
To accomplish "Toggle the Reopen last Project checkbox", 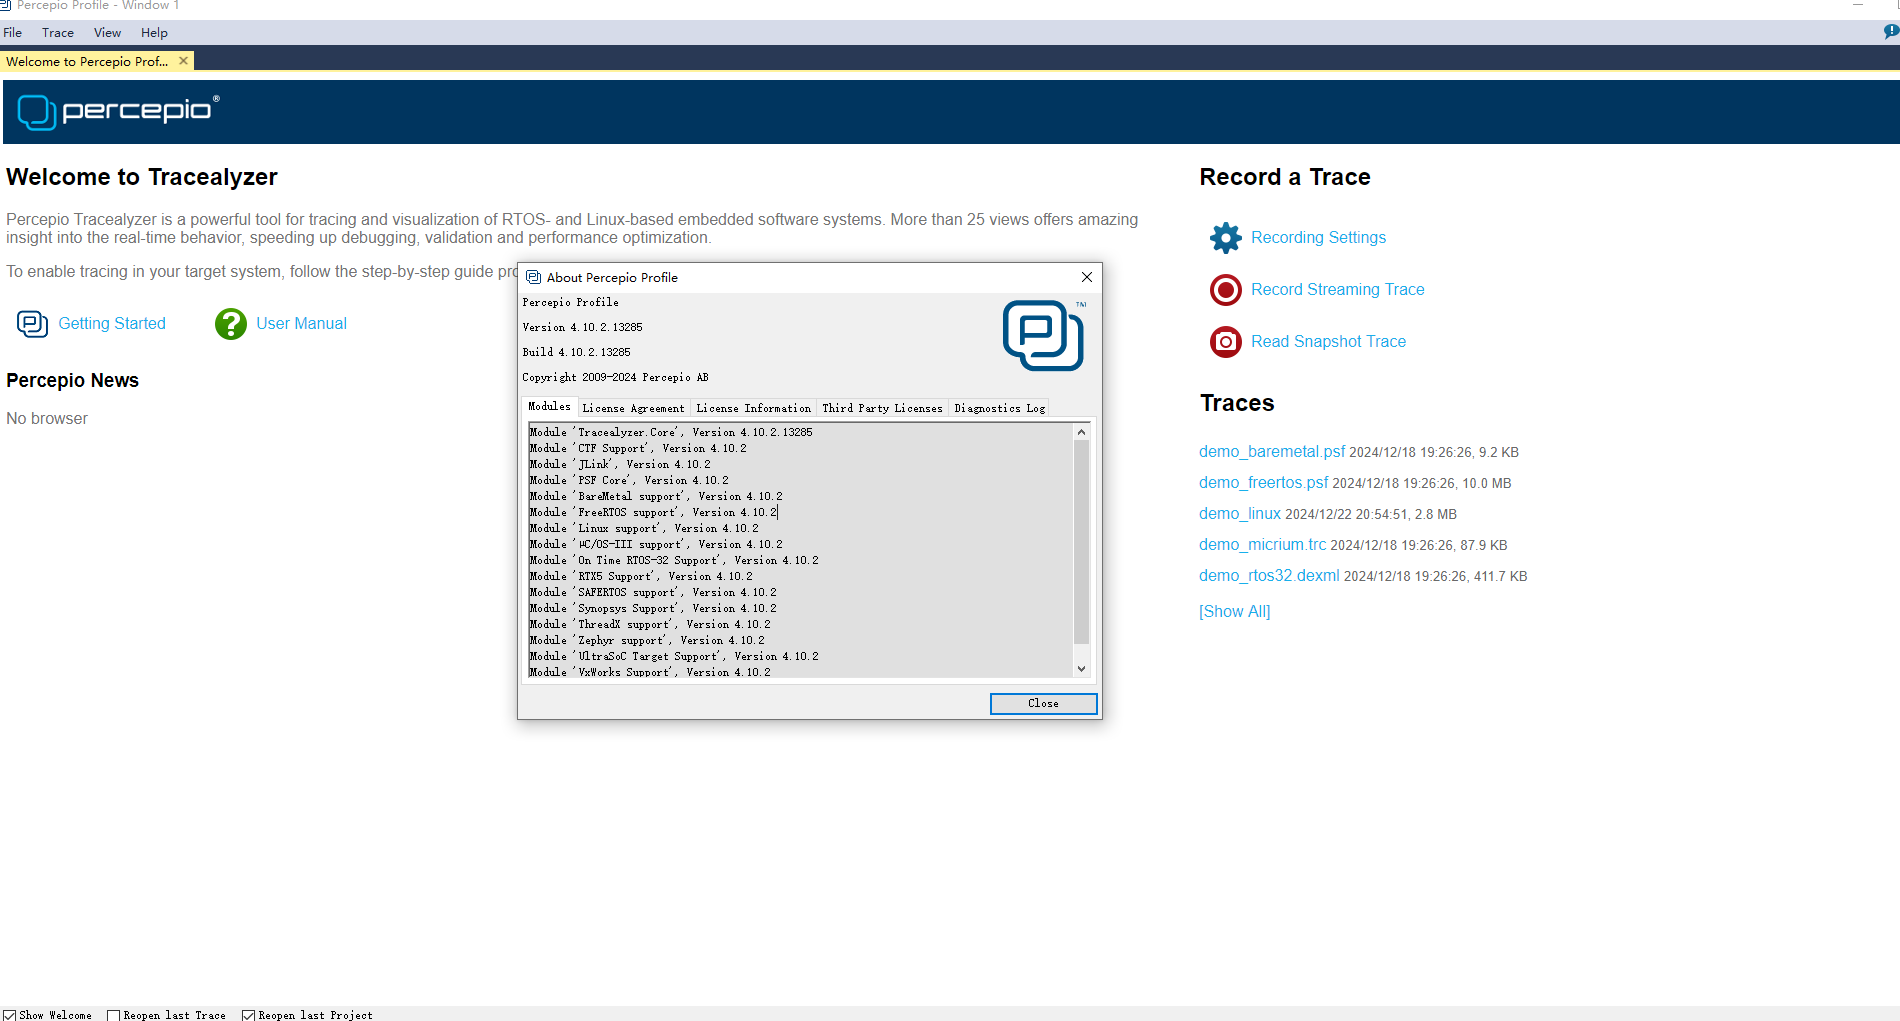I will click(249, 1015).
